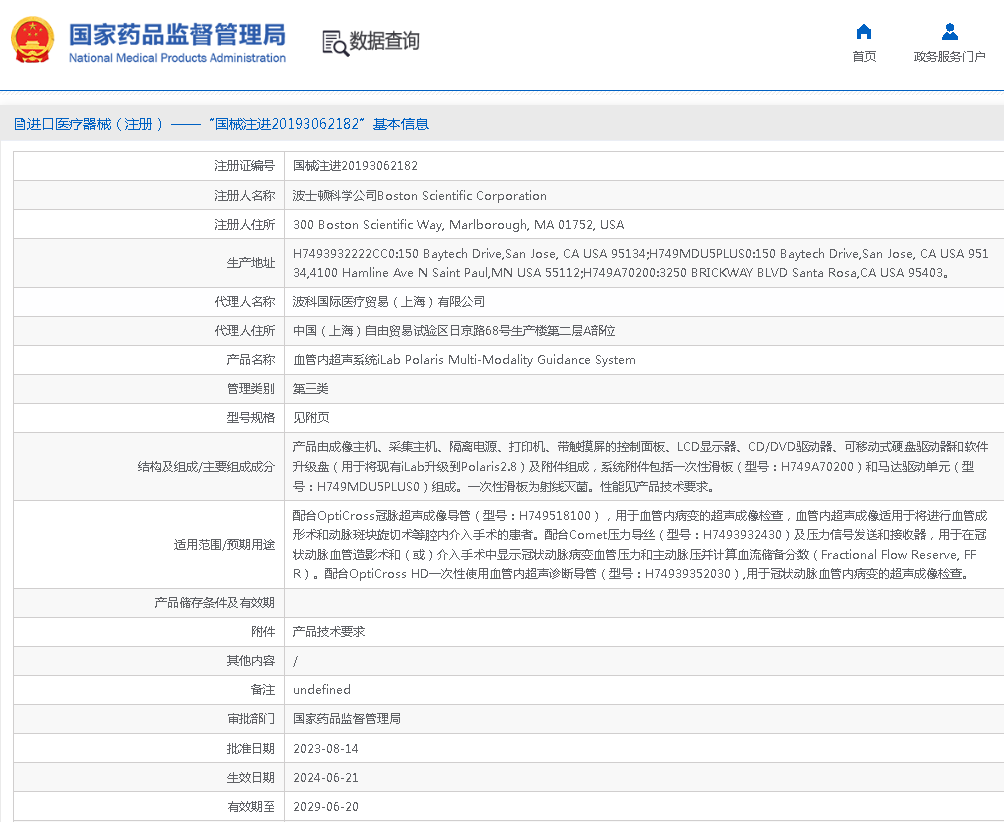
Task: Click the document icon beside 进口医疗器械 heading
Action: click(19, 124)
